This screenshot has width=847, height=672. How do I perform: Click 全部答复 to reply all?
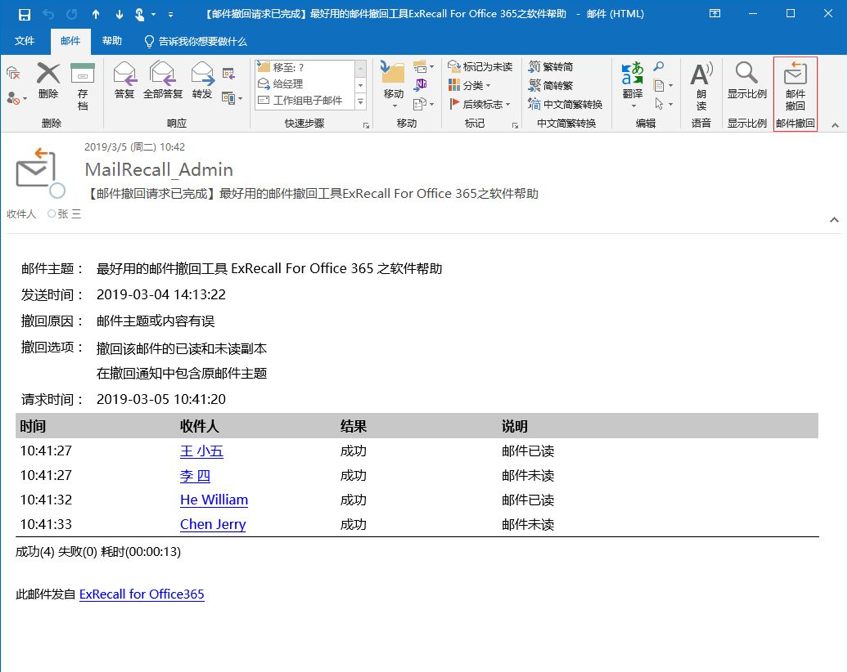[163, 81]
